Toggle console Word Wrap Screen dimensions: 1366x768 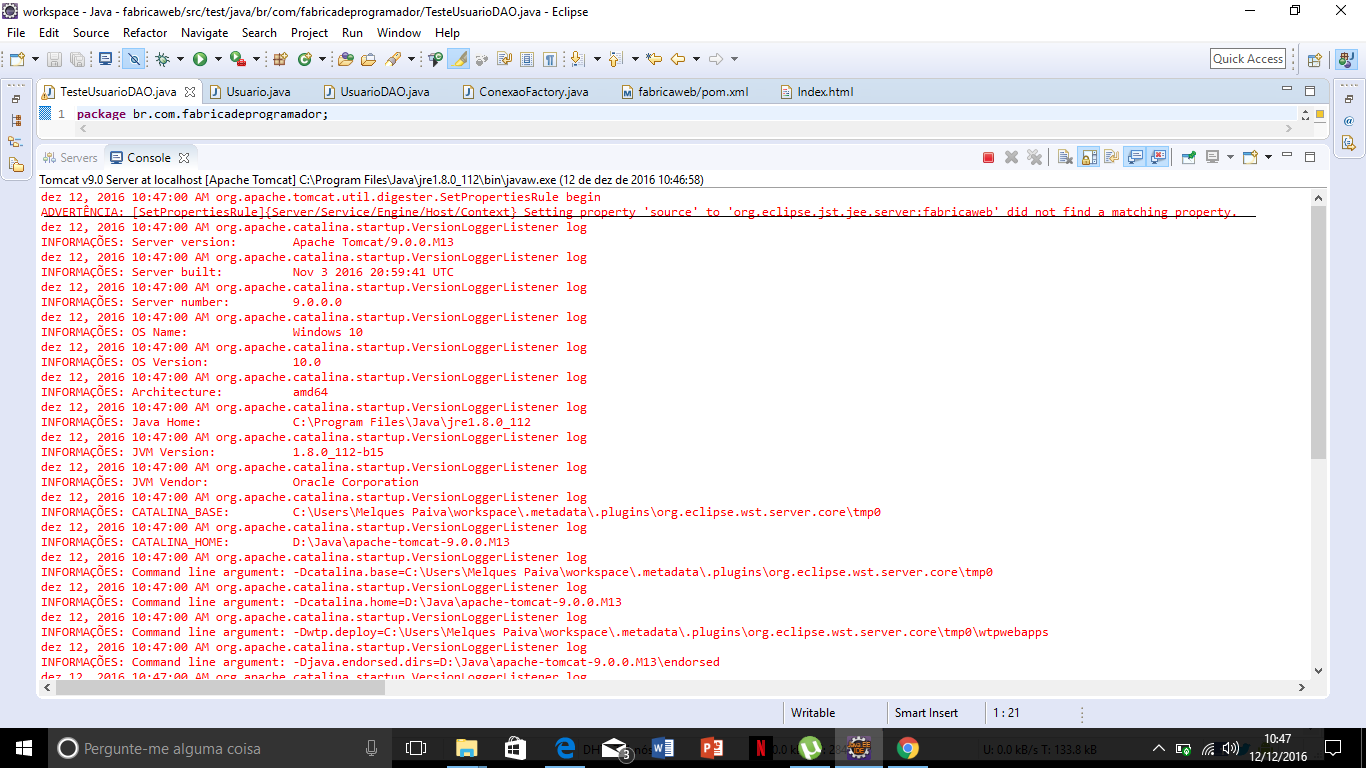(1111, 157)
